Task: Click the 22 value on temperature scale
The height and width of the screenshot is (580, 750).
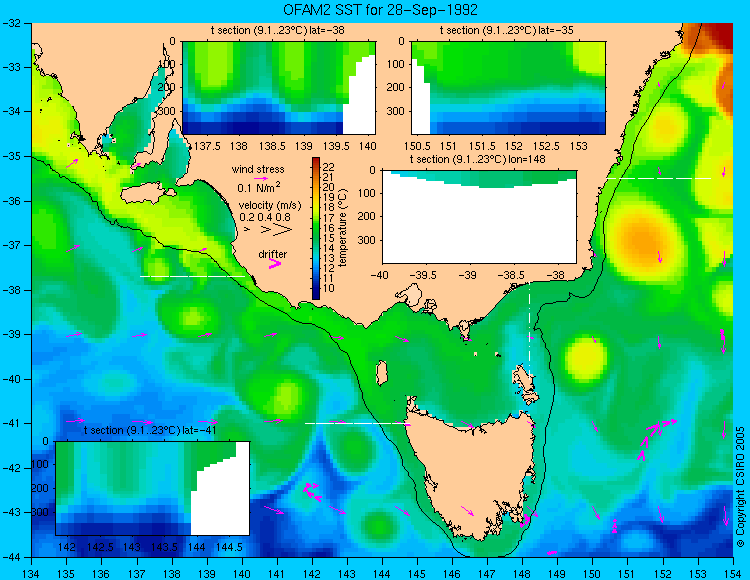Action: coord(329,167)
